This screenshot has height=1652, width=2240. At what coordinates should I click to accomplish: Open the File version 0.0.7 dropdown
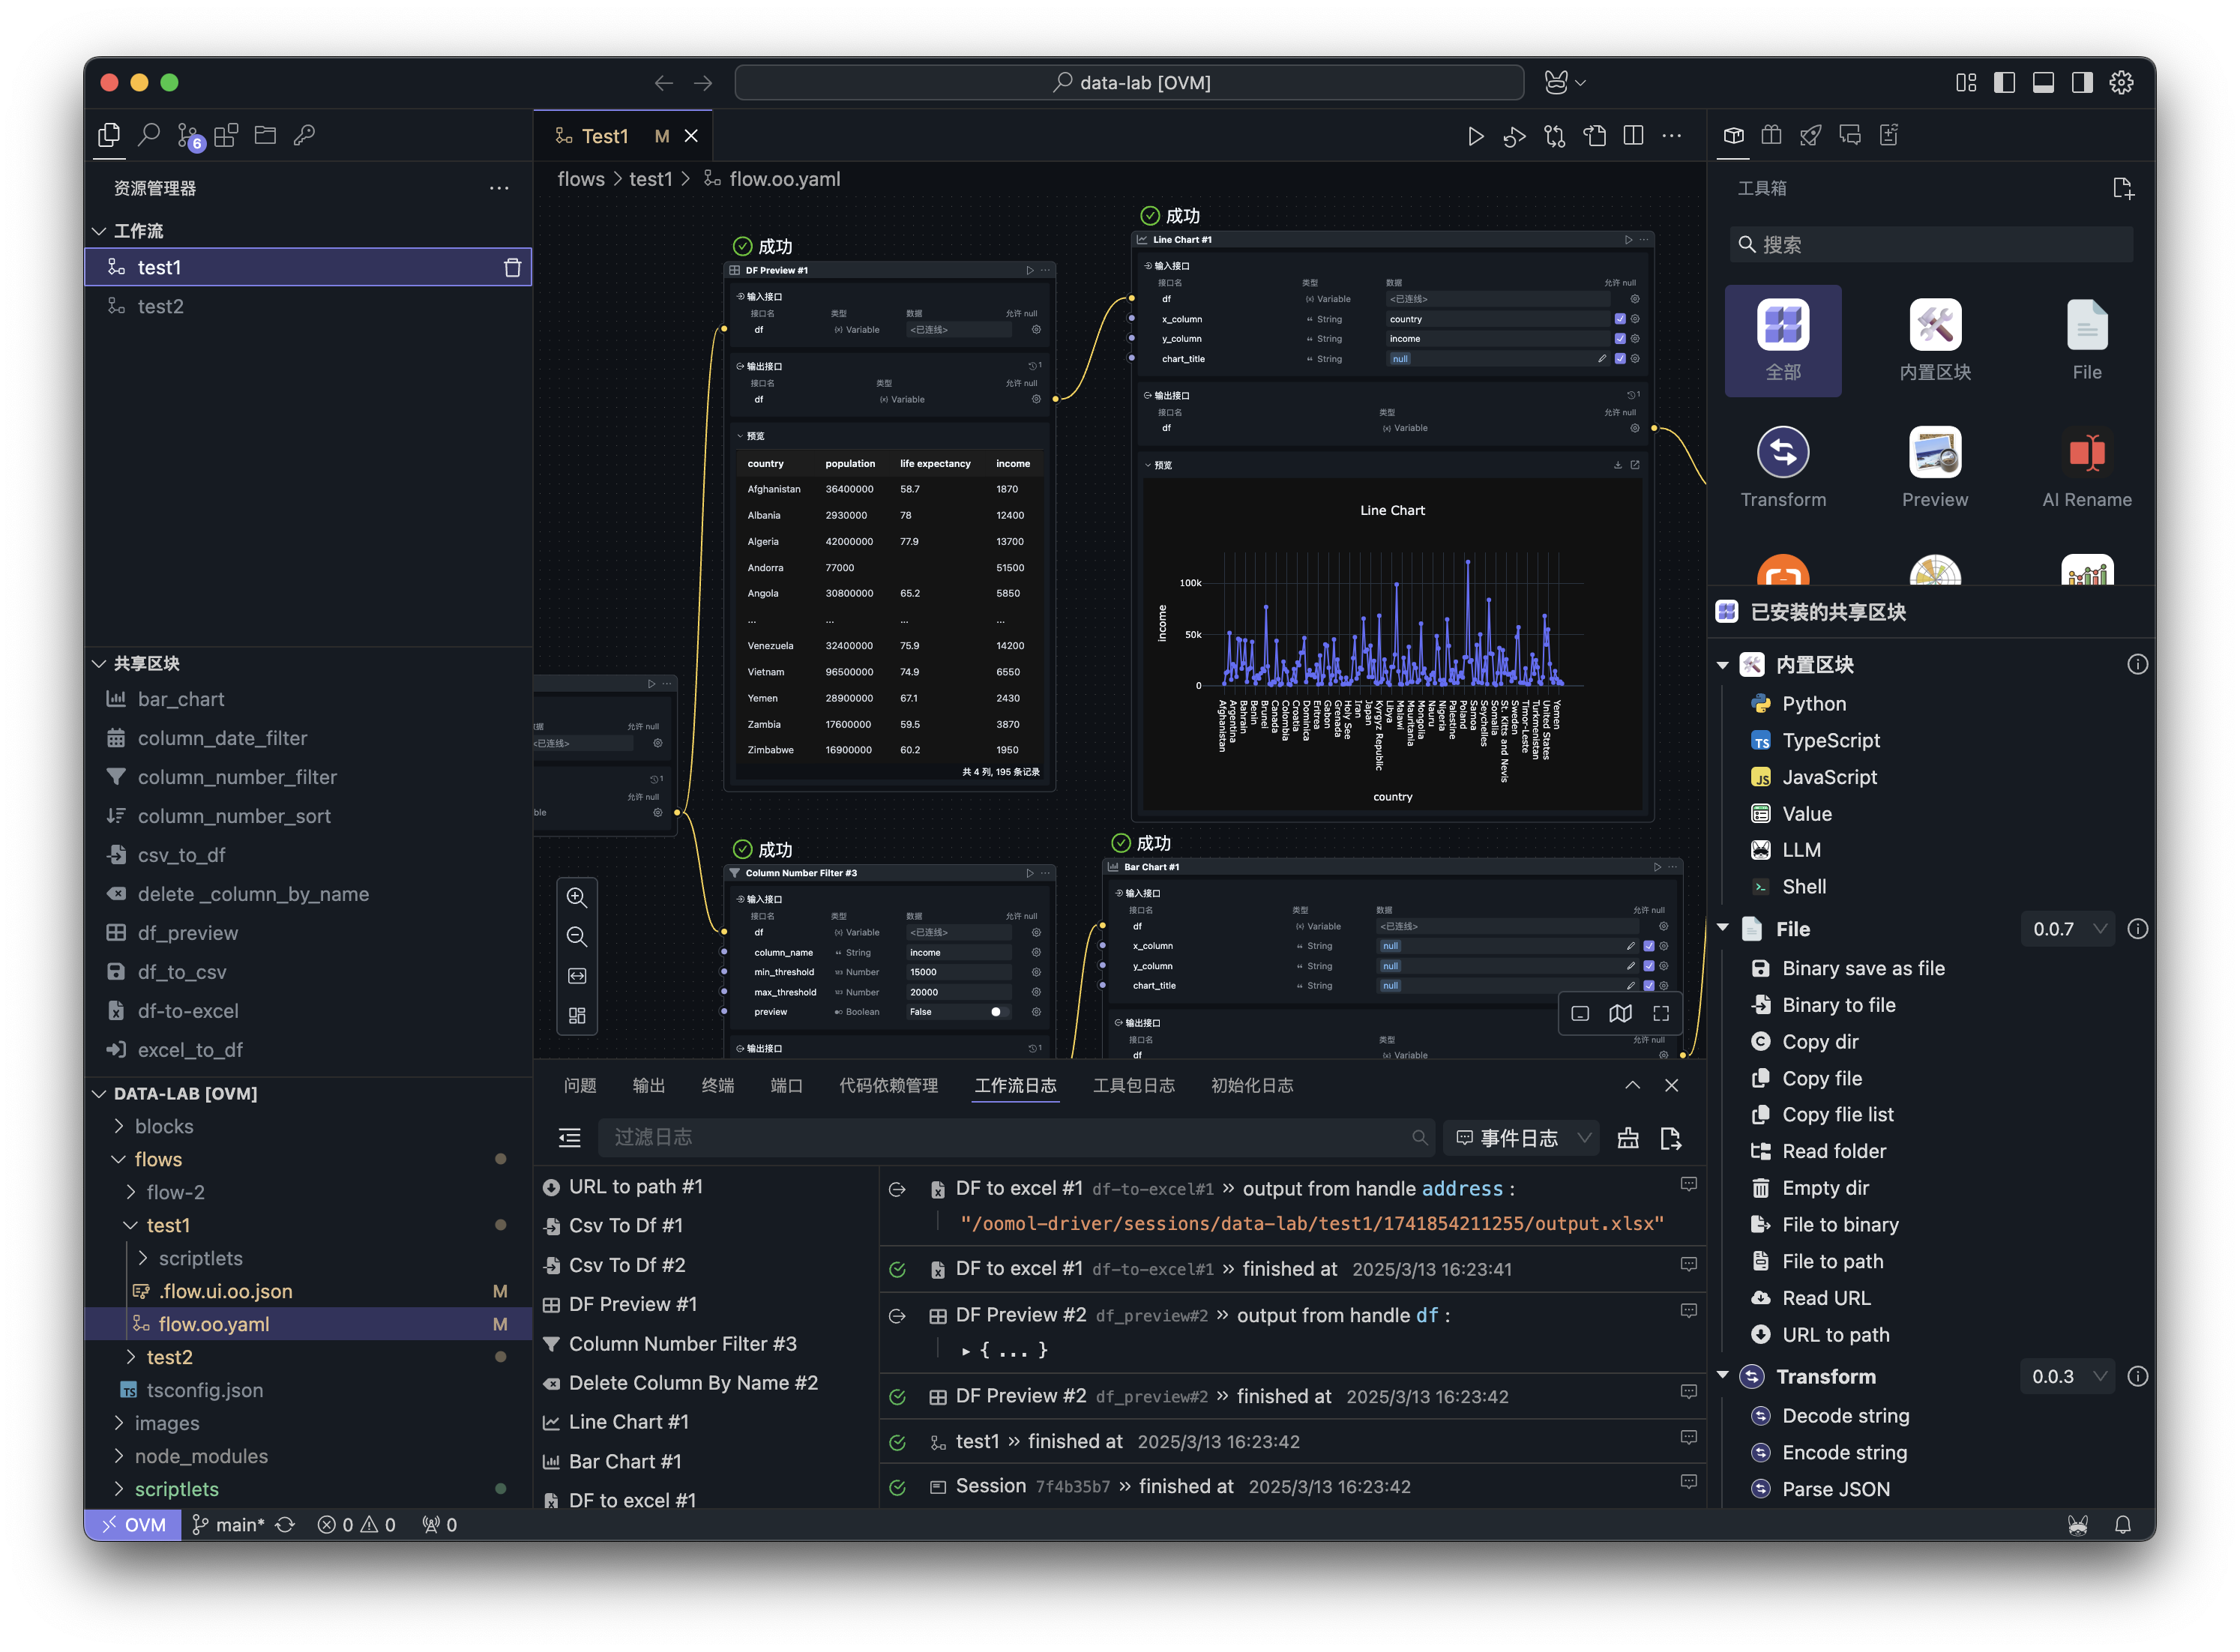click(2067, 929)
